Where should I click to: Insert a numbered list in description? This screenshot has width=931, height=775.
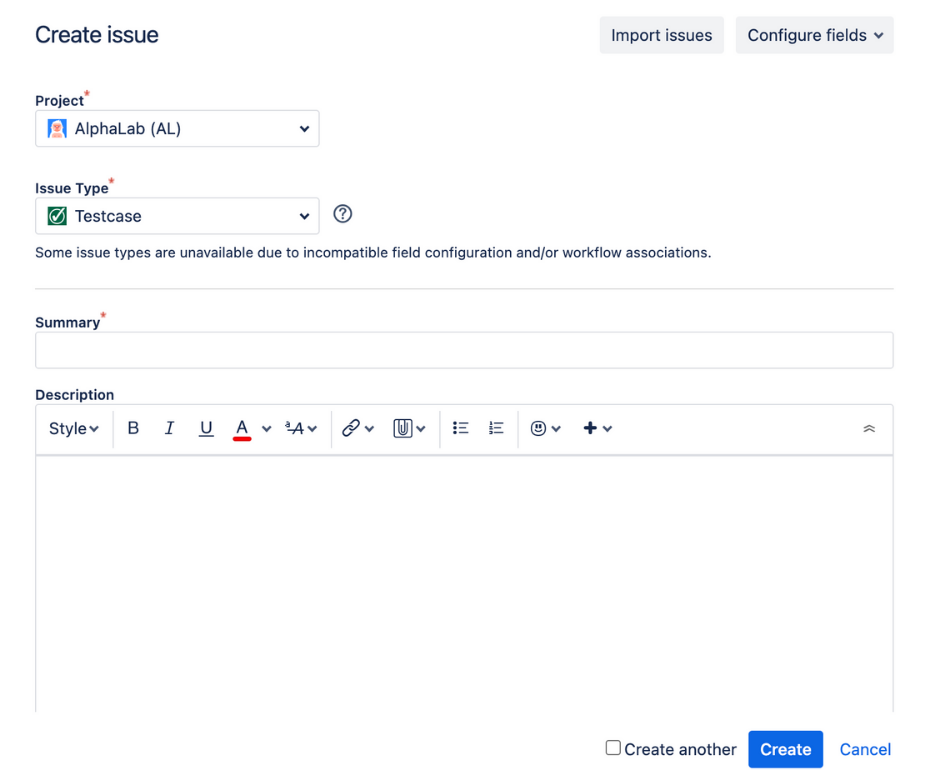pos(496,428)
